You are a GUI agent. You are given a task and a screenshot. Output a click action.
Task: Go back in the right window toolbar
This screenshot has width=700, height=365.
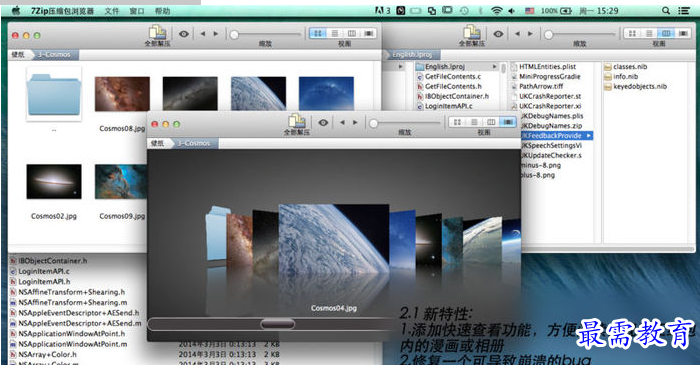(517, 34)
